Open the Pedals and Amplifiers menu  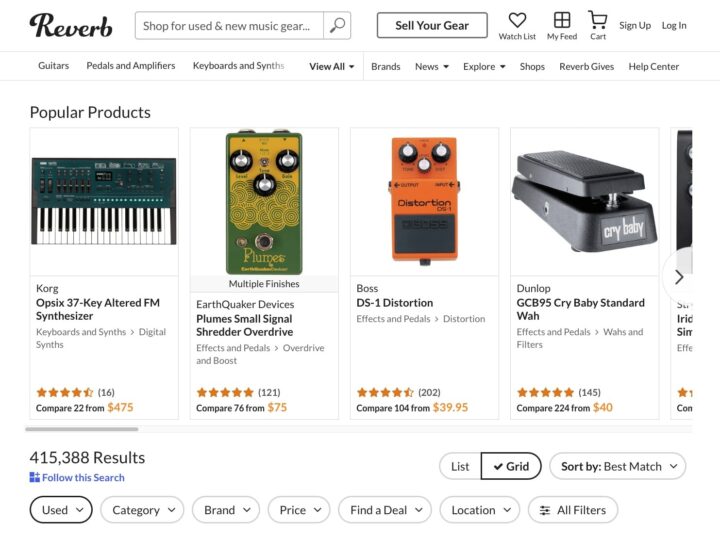131,66
